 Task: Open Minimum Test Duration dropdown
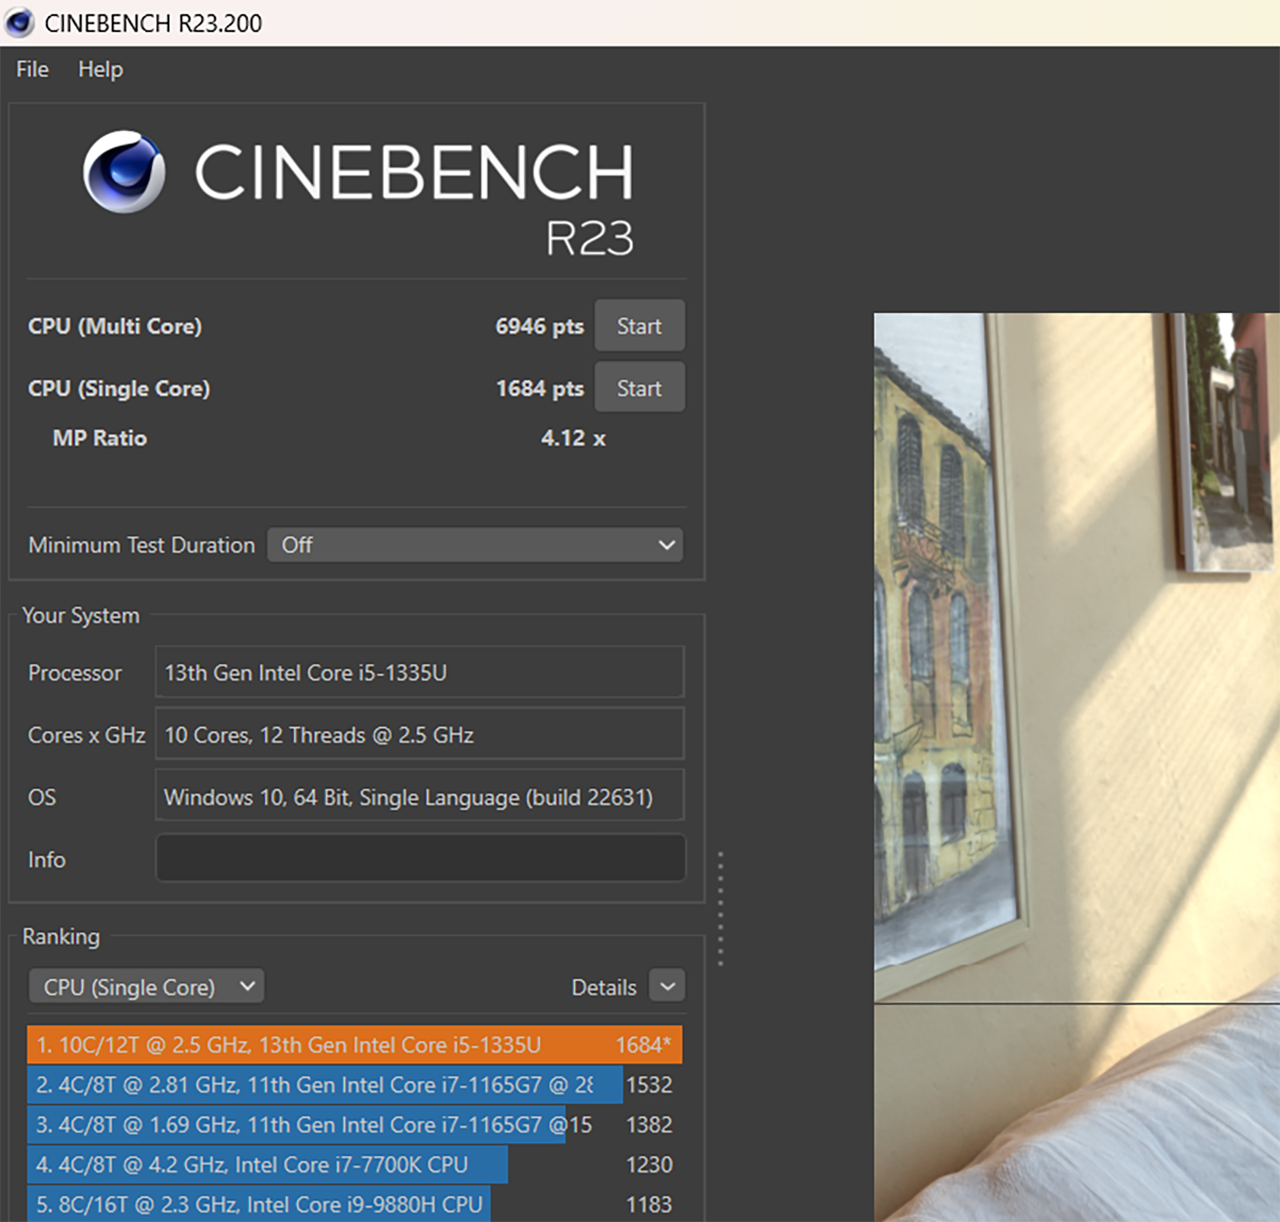coord(475,545)
